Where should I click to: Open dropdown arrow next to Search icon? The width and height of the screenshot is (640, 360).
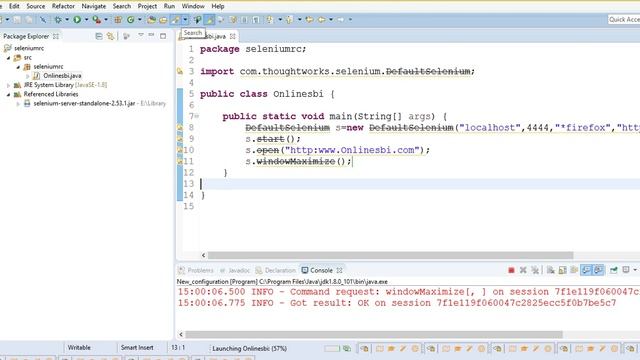point(185,19)
